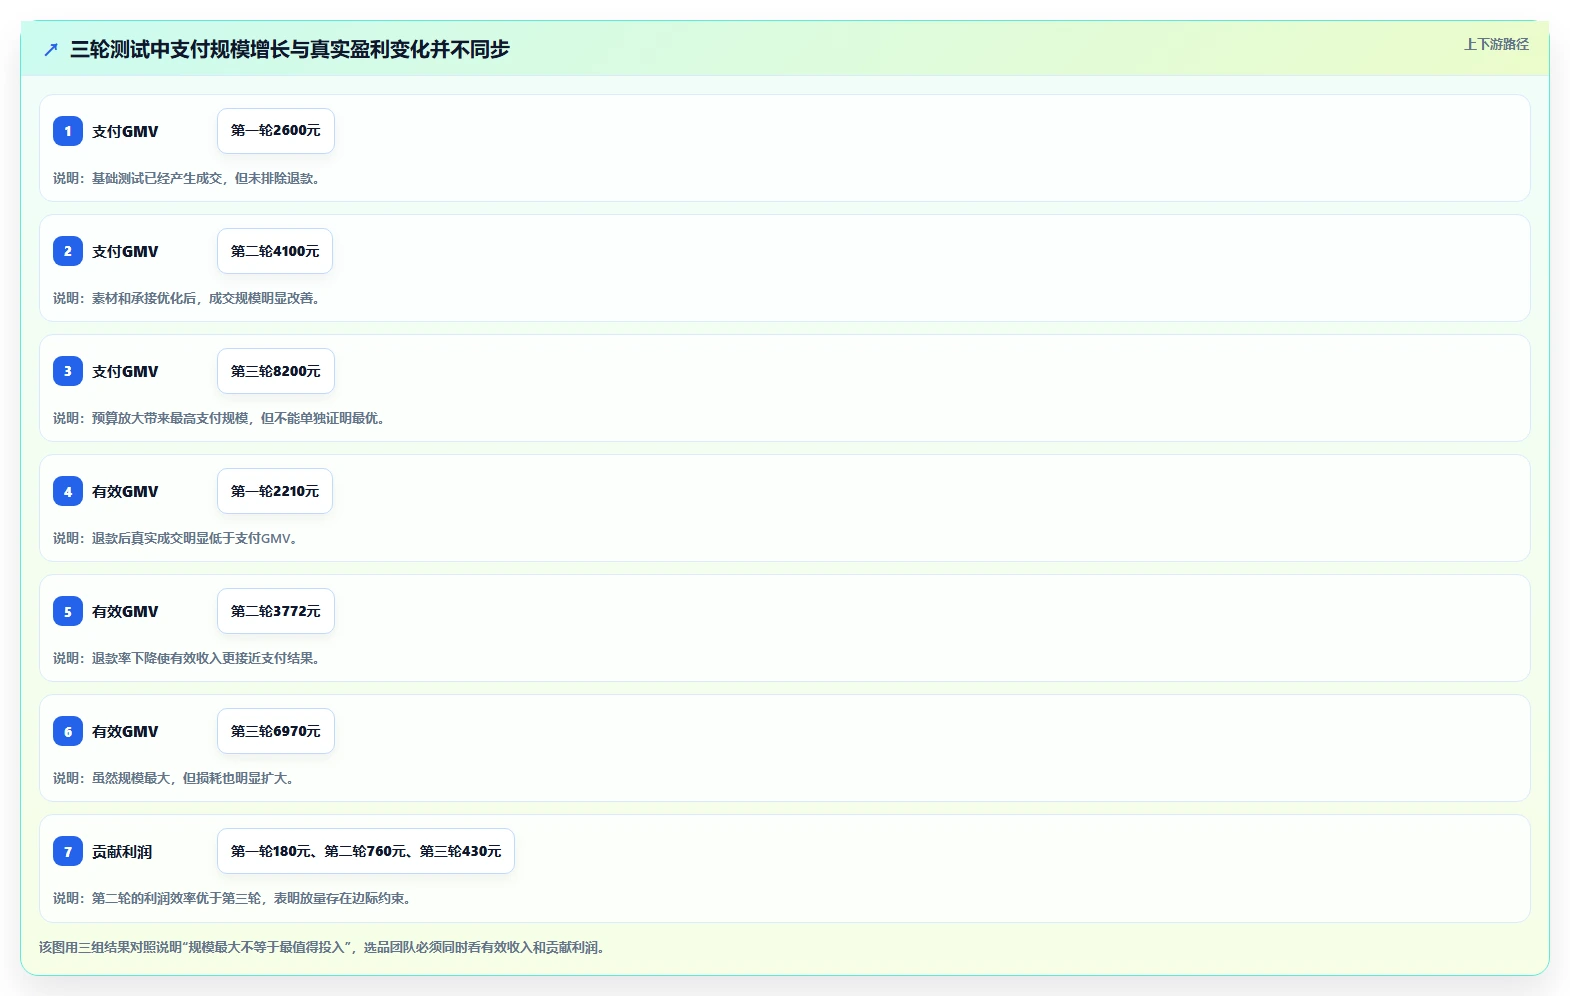Image resolution: width=1570 pixels, height=996 pixels.
Task: Select the 第一轮2210元 value chip
Action: (x=275, y=491)
